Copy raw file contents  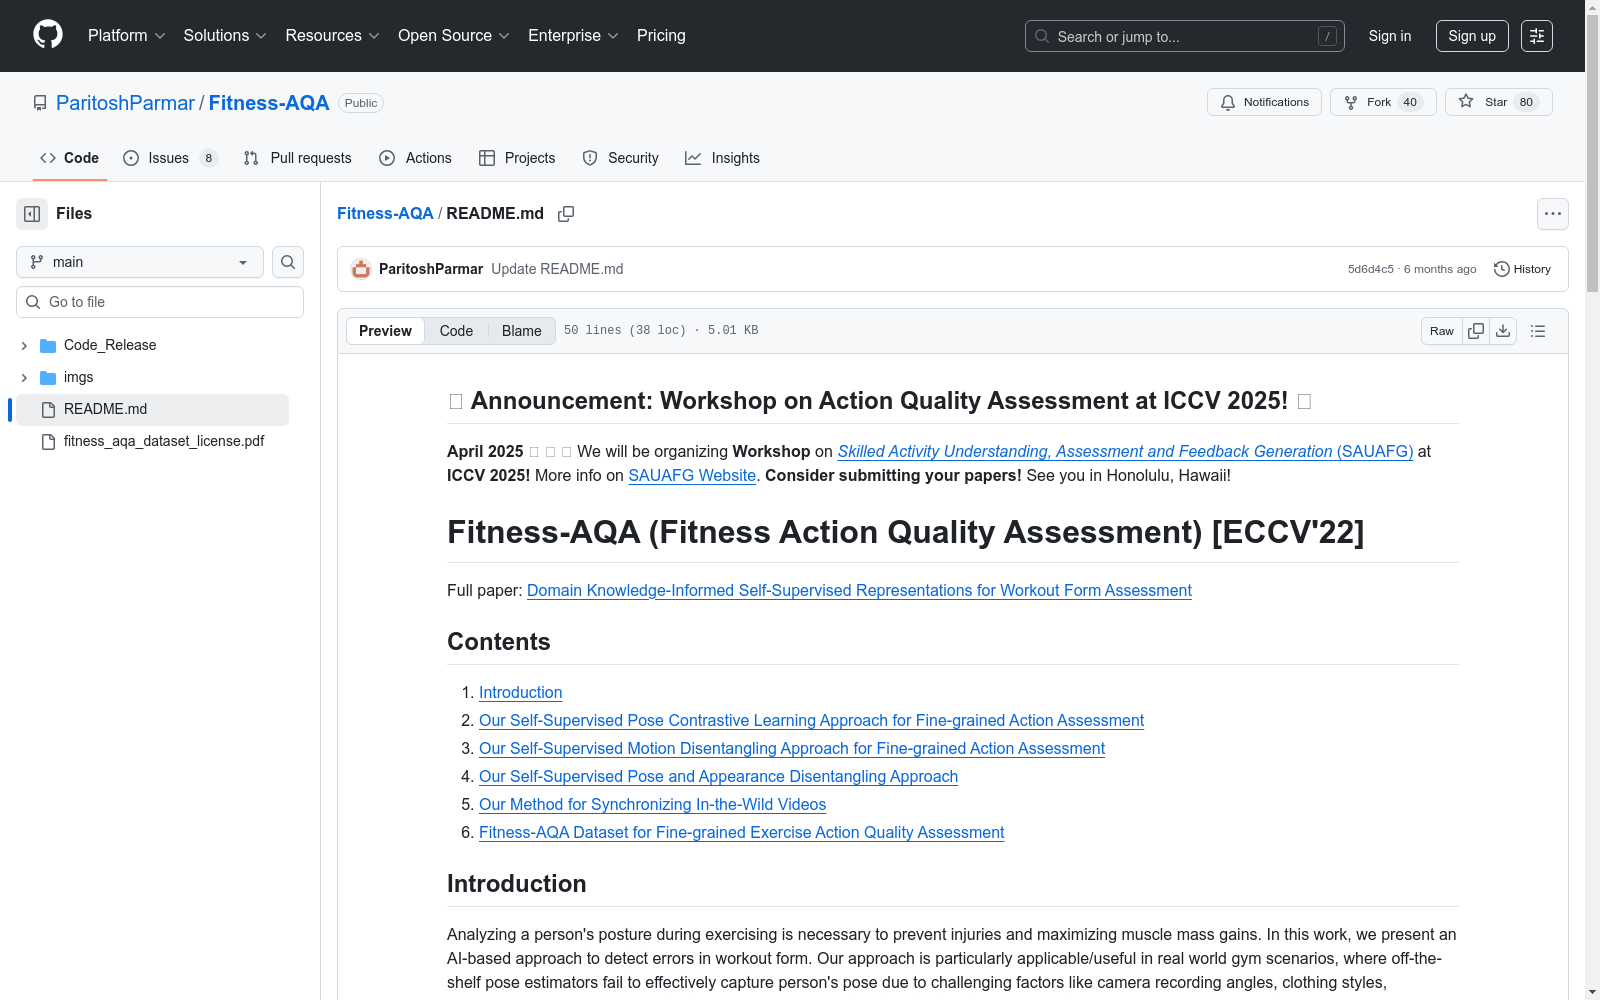tap(1476, 331)
